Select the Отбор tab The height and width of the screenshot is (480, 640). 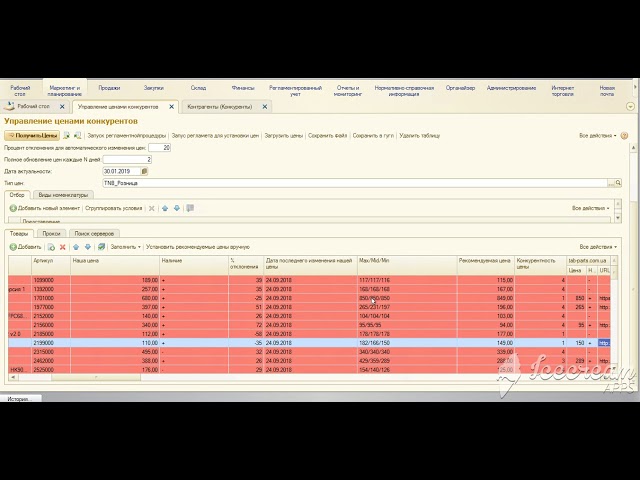[17, 195]
